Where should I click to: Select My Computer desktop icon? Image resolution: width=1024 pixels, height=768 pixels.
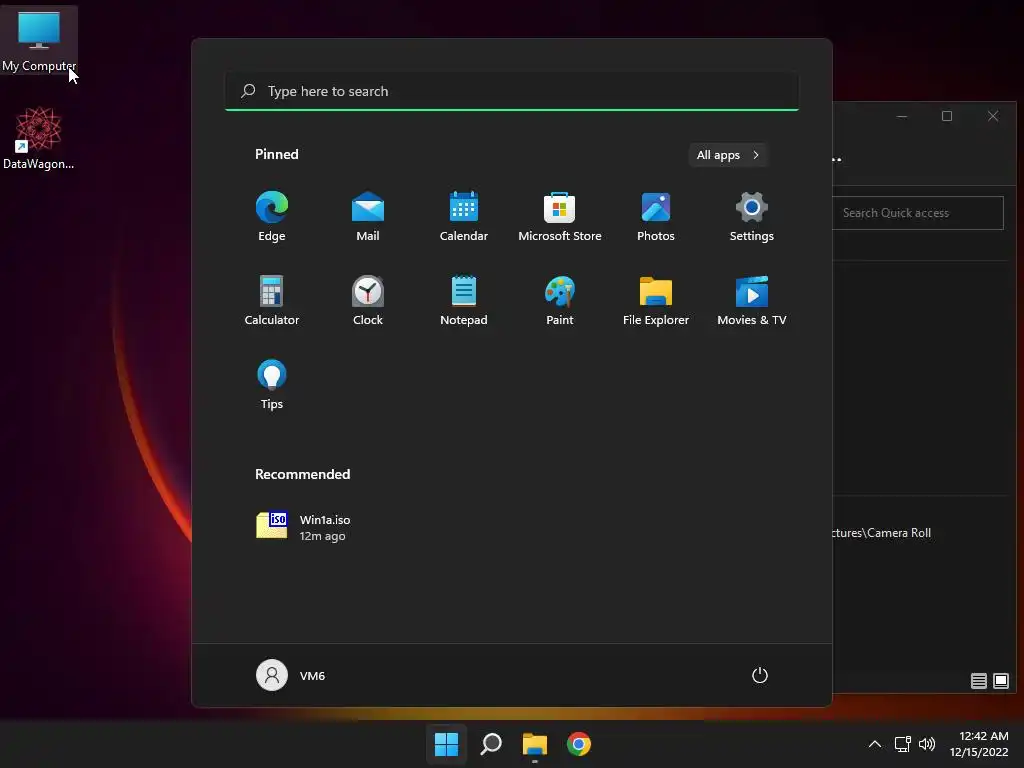point(39,39)
